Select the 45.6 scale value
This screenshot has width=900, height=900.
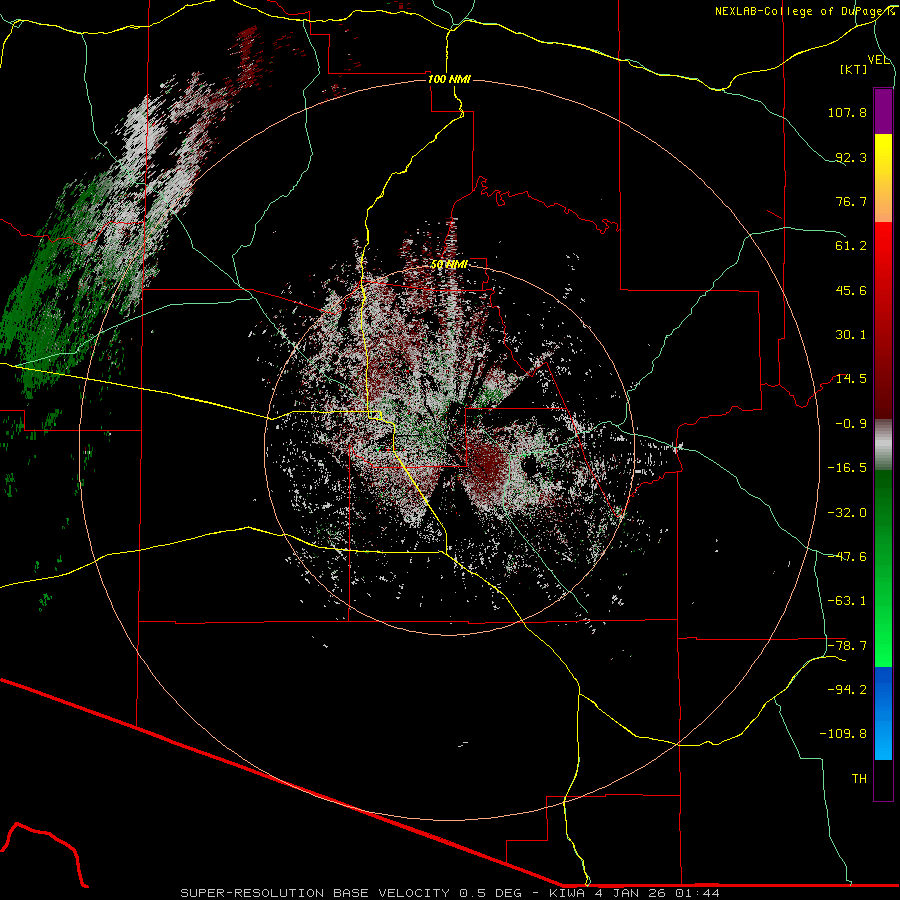[x=851, y=290]
